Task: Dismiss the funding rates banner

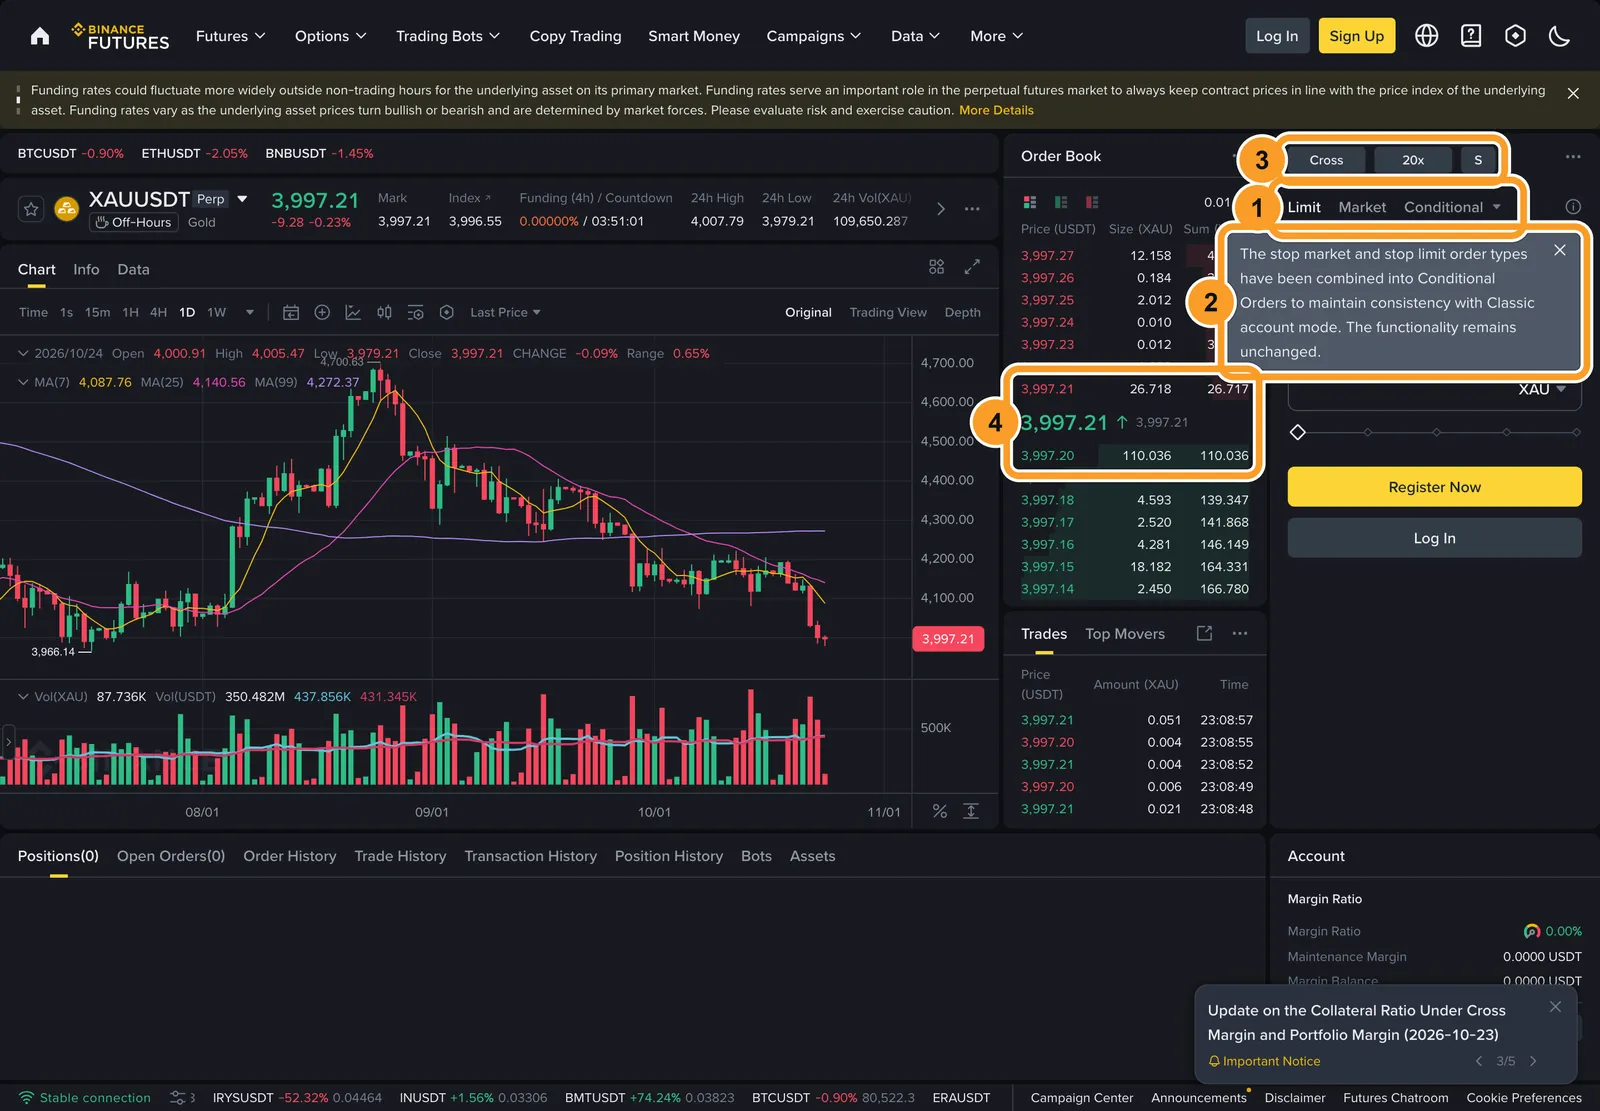Action: pos(1573,93)
